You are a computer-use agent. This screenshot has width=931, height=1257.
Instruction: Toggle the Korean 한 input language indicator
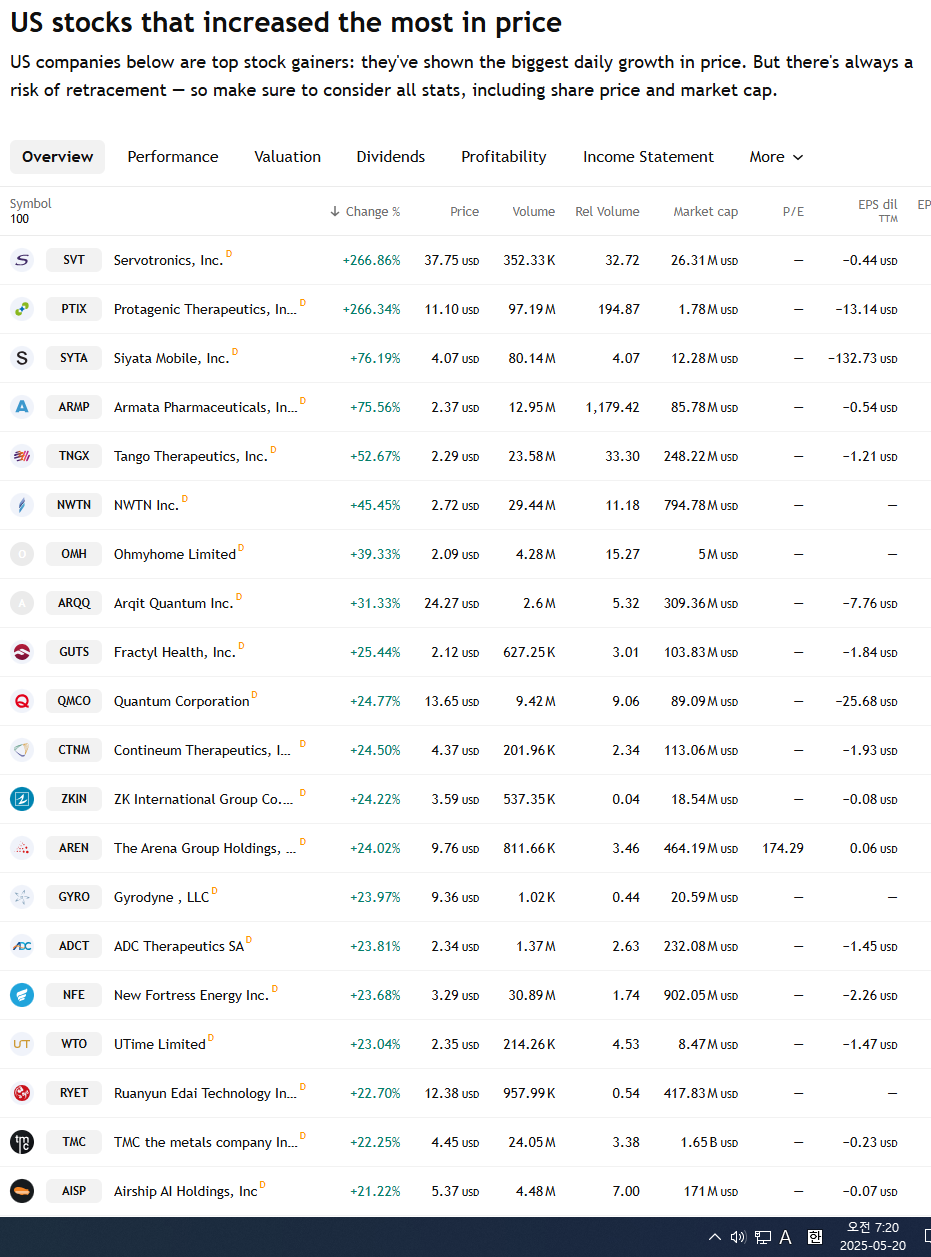tap(815, 1237)
